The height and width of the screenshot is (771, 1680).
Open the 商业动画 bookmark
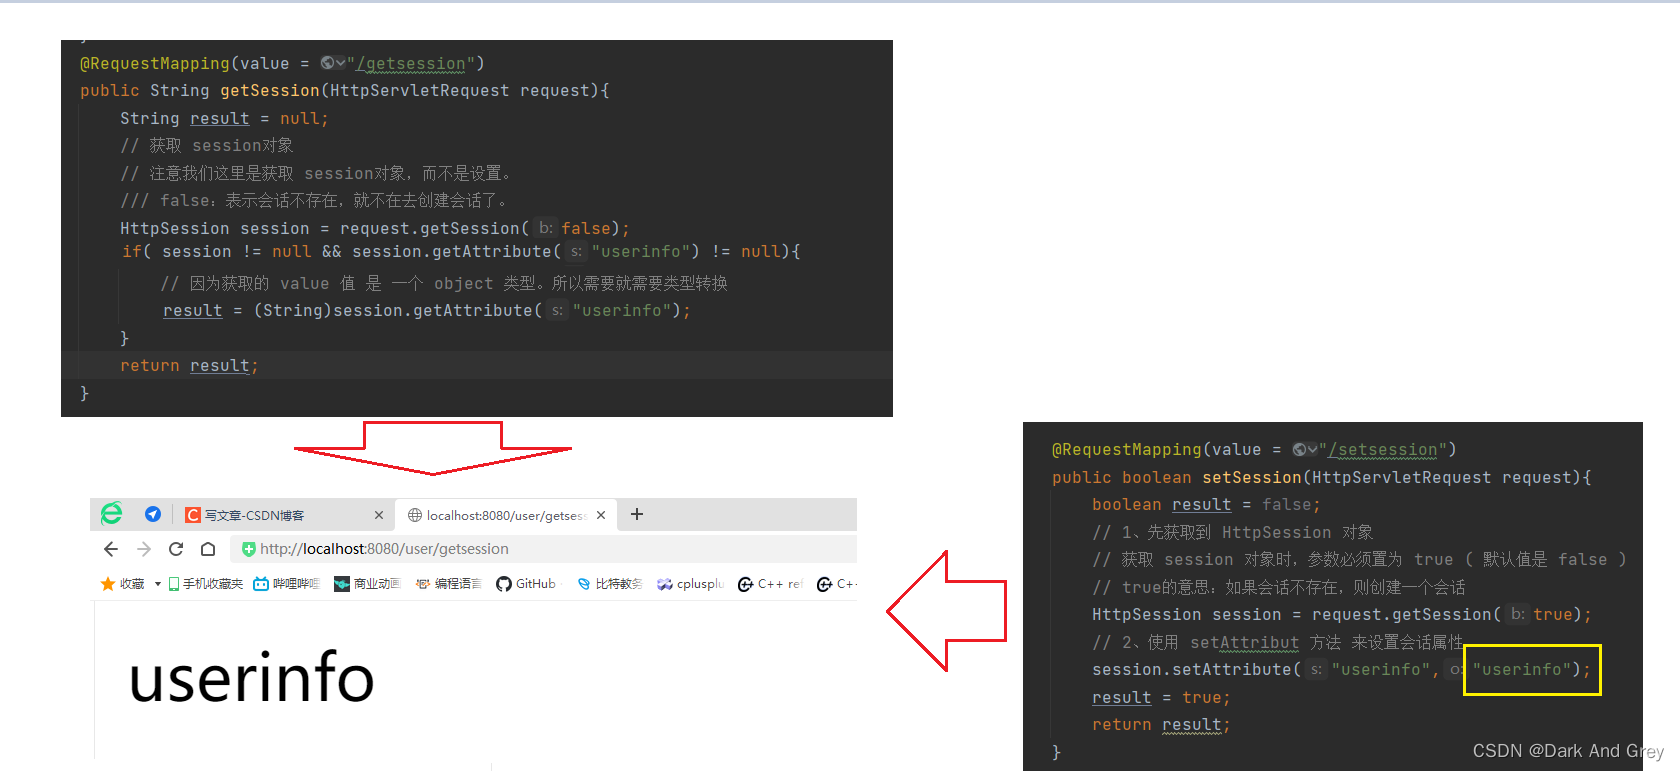[367, 584]
